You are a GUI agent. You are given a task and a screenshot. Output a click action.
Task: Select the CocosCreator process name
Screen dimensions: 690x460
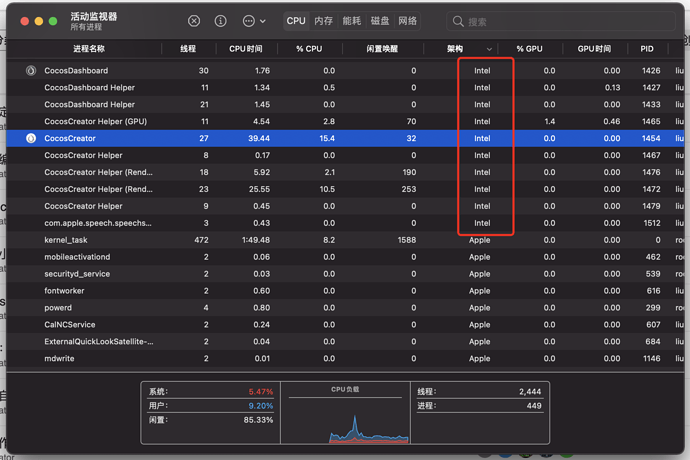[x=70, y=138]
